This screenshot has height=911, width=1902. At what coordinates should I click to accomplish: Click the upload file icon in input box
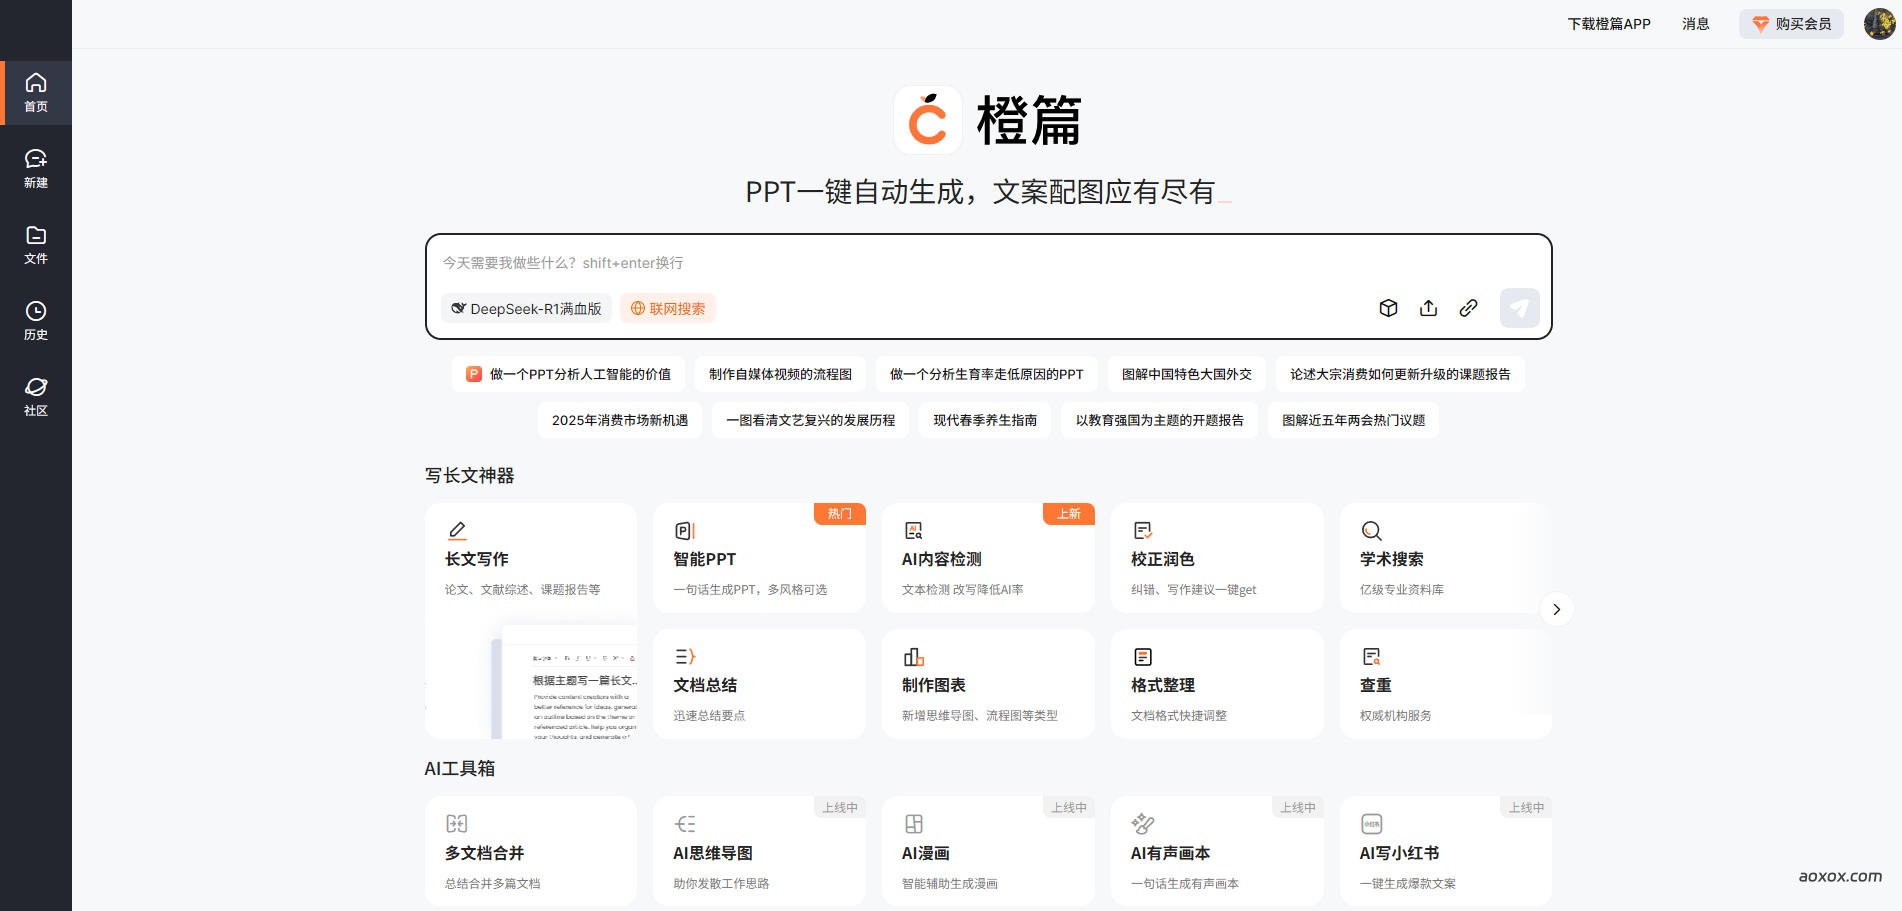(1429, 308)
